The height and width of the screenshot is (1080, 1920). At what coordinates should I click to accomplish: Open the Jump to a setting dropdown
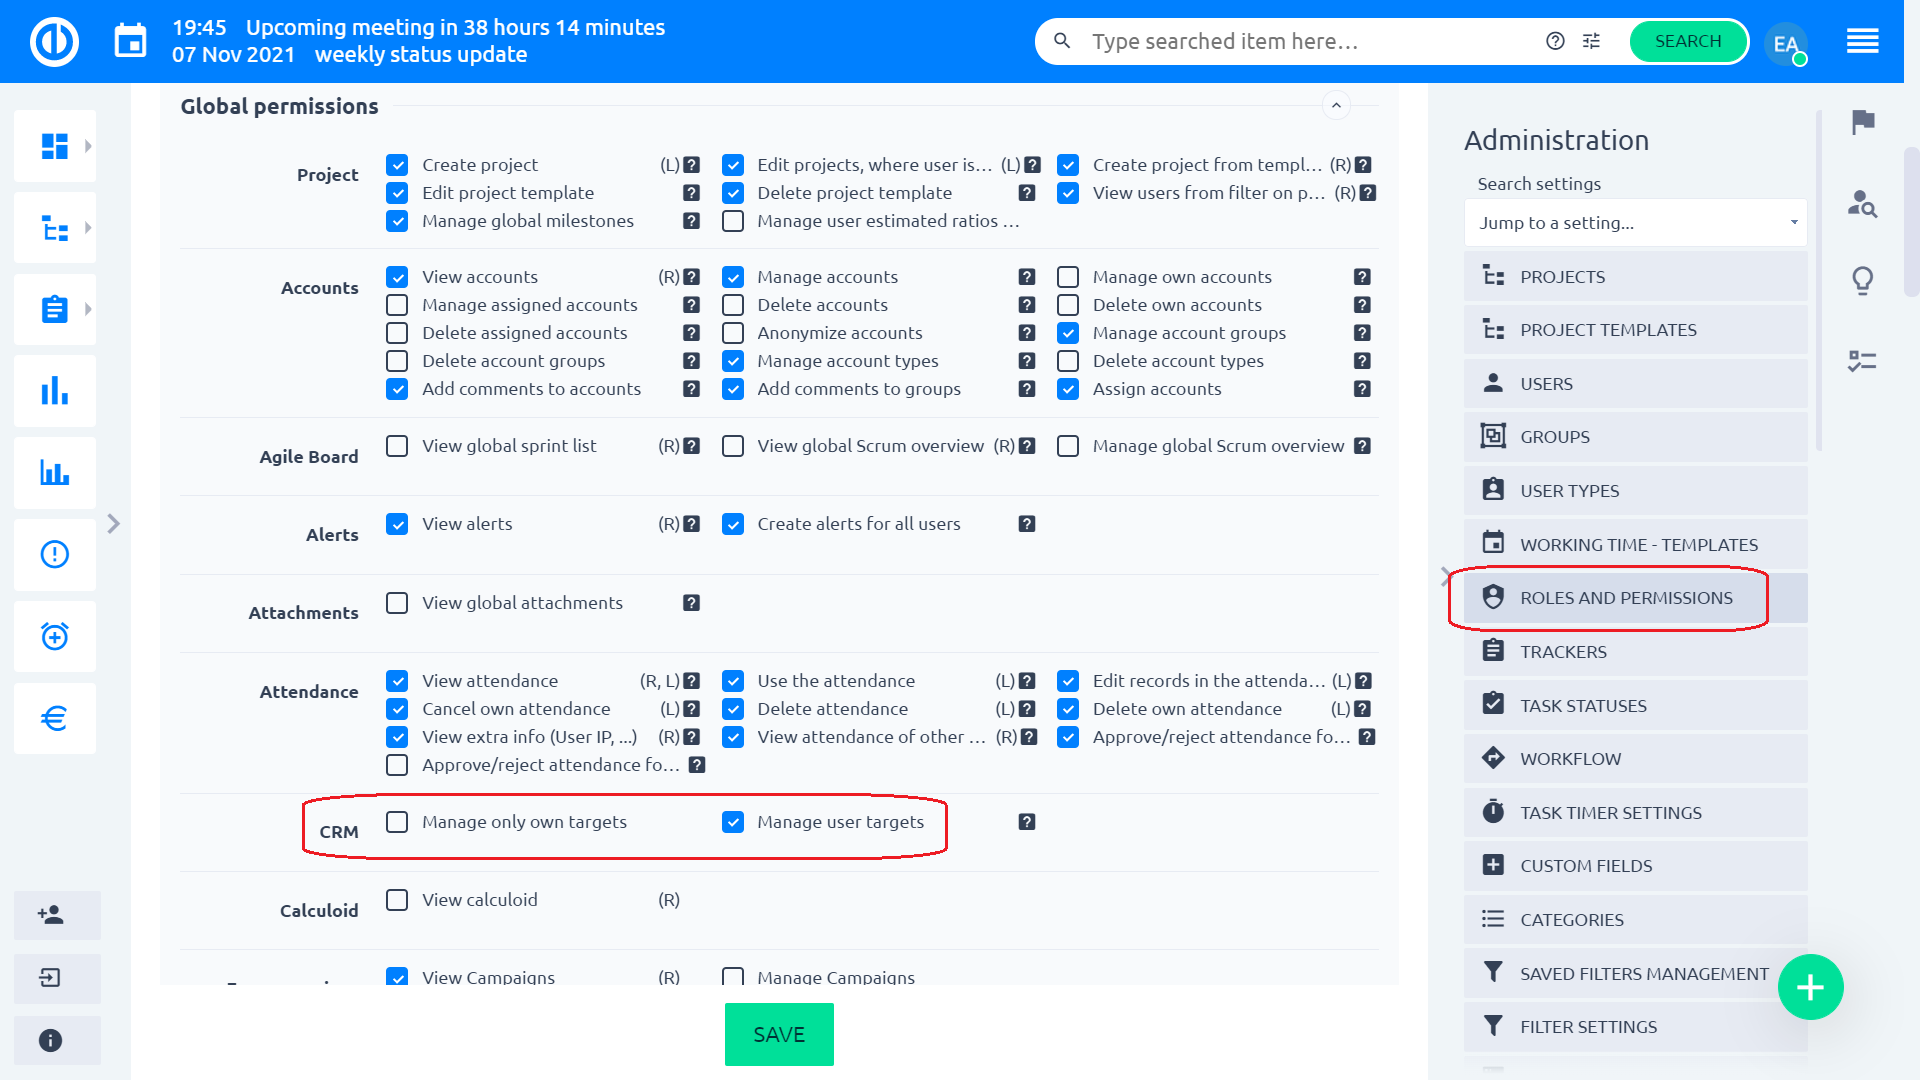coord(1635,223)
